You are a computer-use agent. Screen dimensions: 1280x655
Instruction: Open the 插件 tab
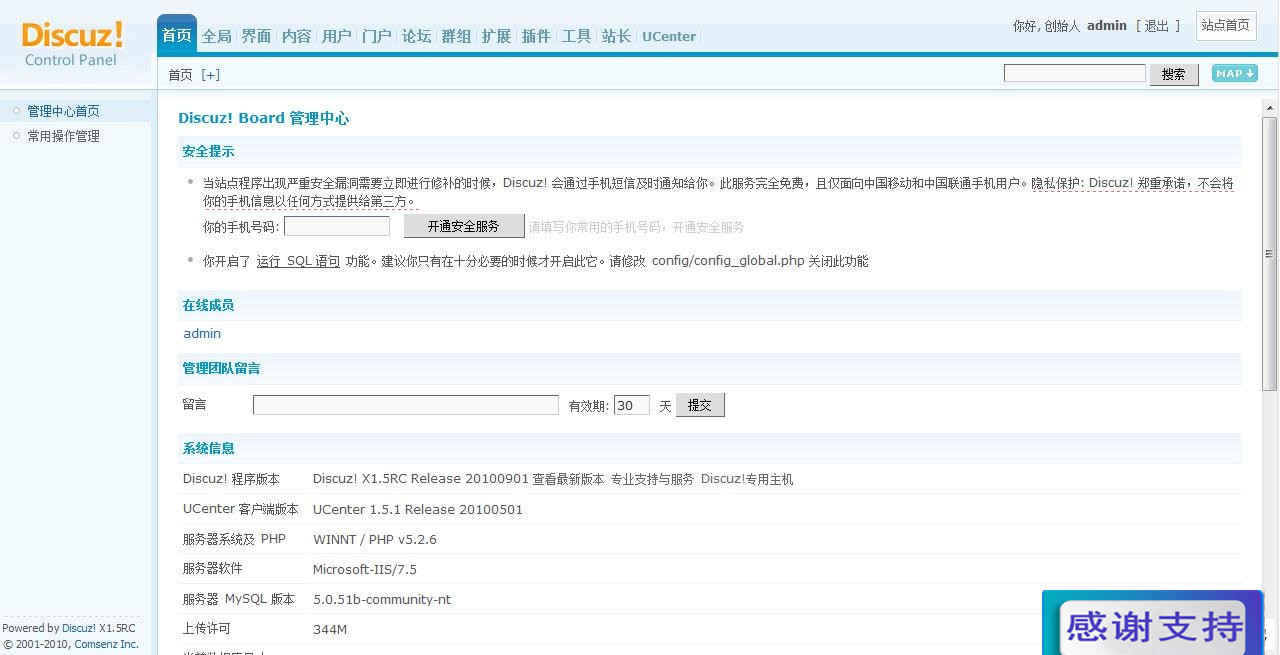(537, 36)
